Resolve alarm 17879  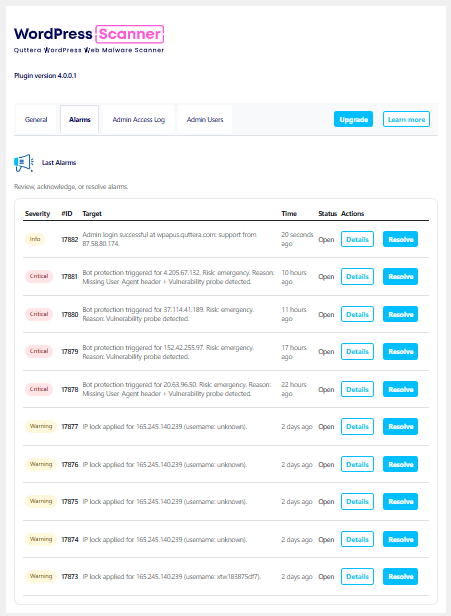click(x=400, y=352)
